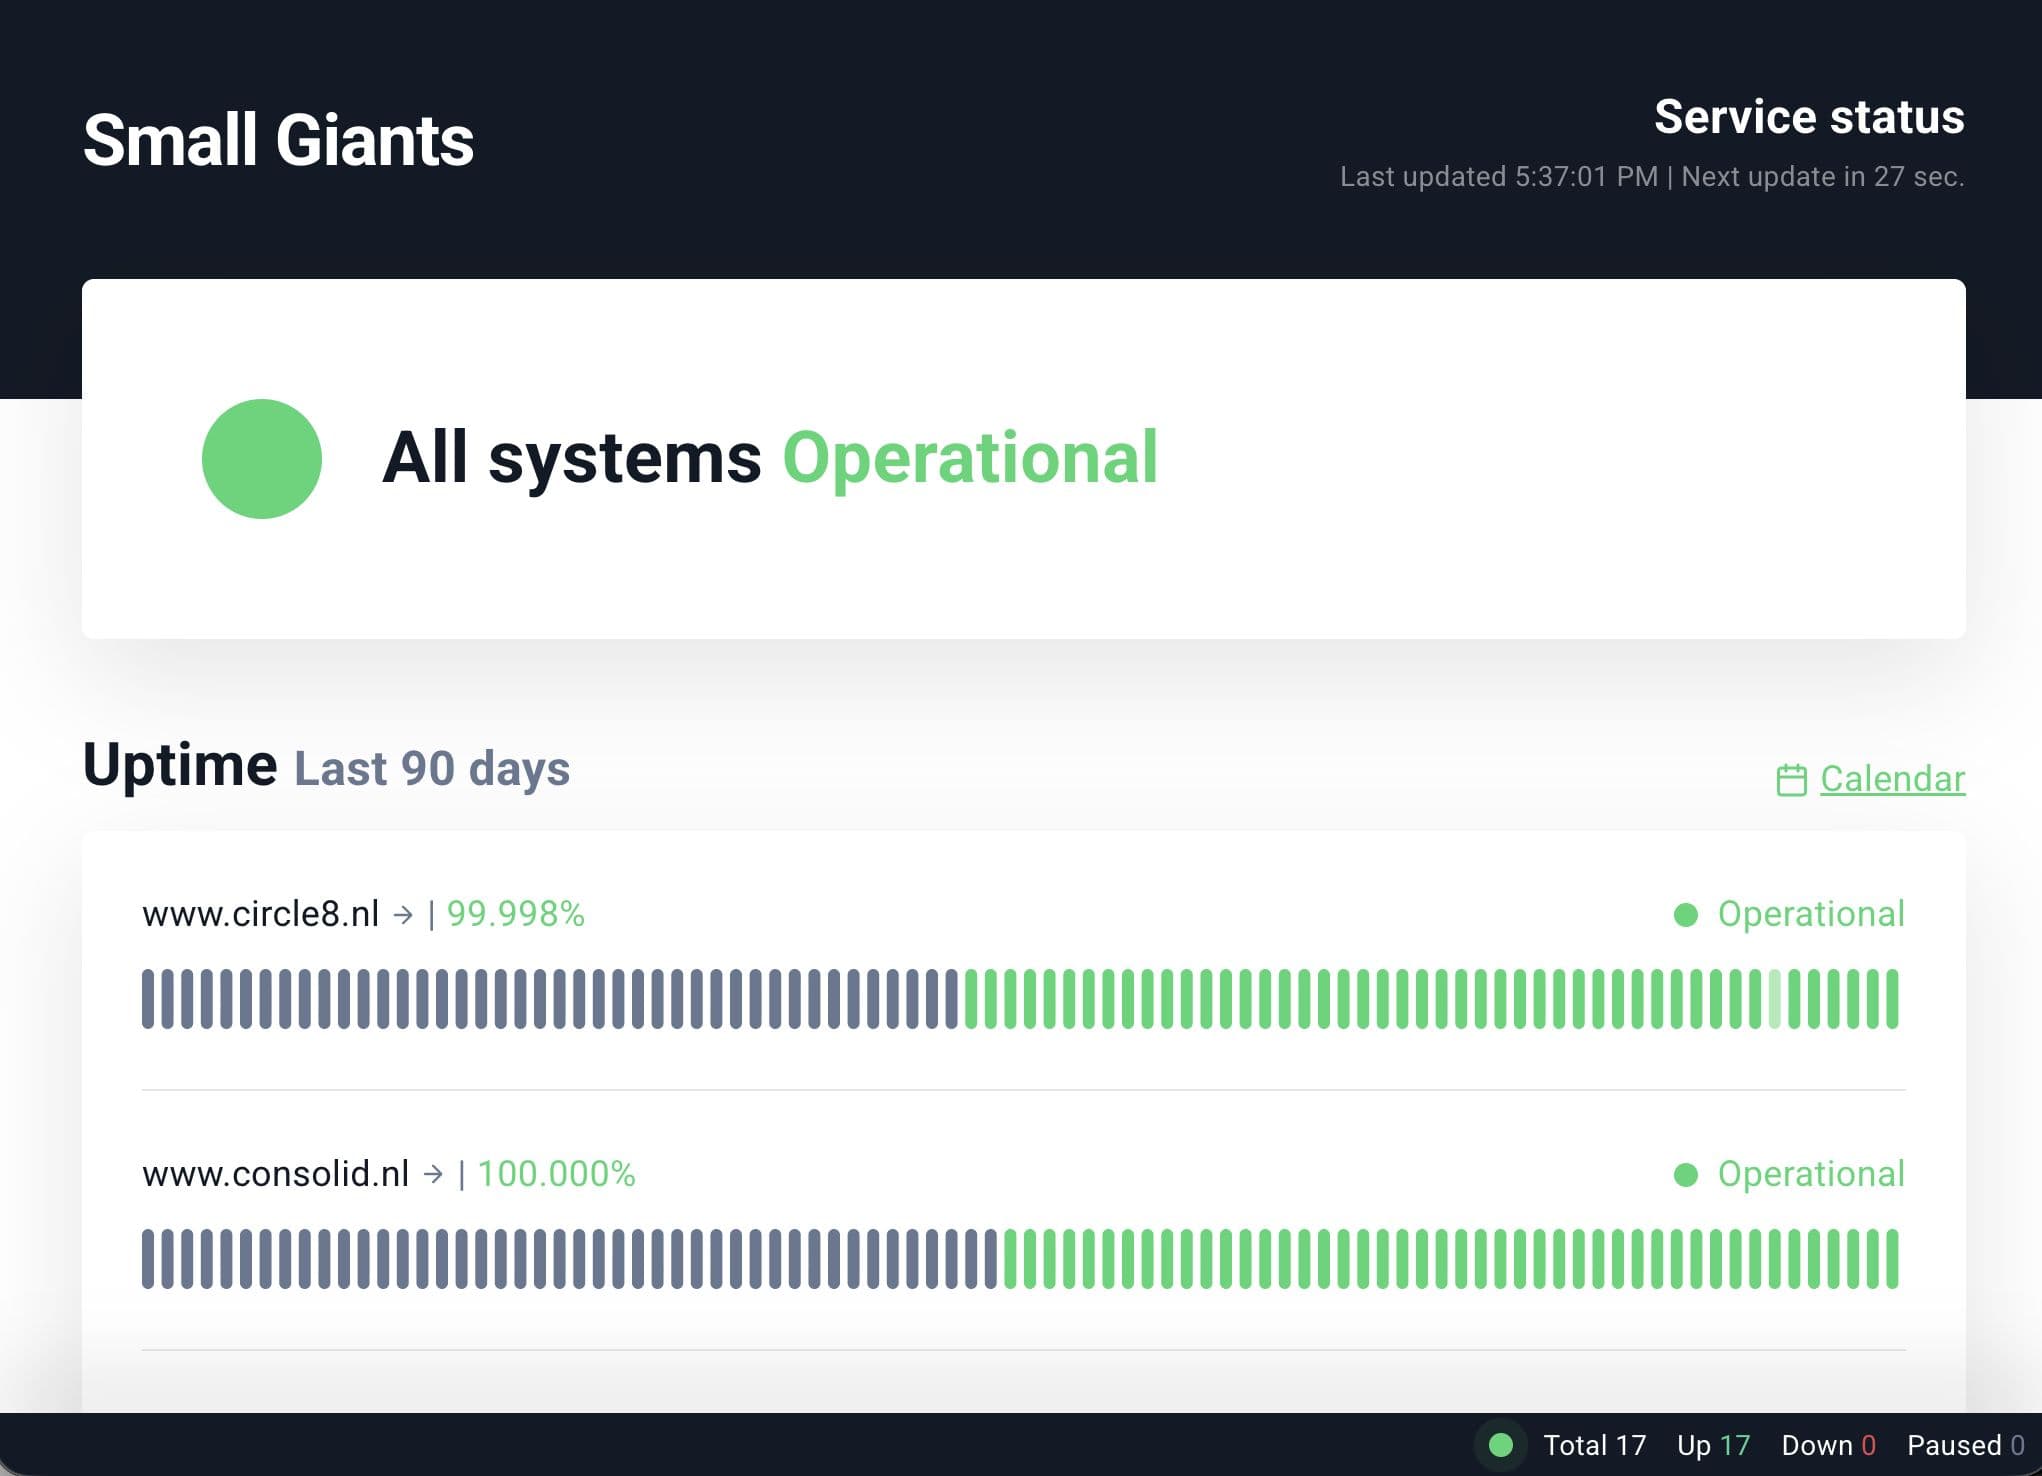Click the green status dot for consolid.nl Operational
The image size is (2042, 1476).
coord(1686,1175)
